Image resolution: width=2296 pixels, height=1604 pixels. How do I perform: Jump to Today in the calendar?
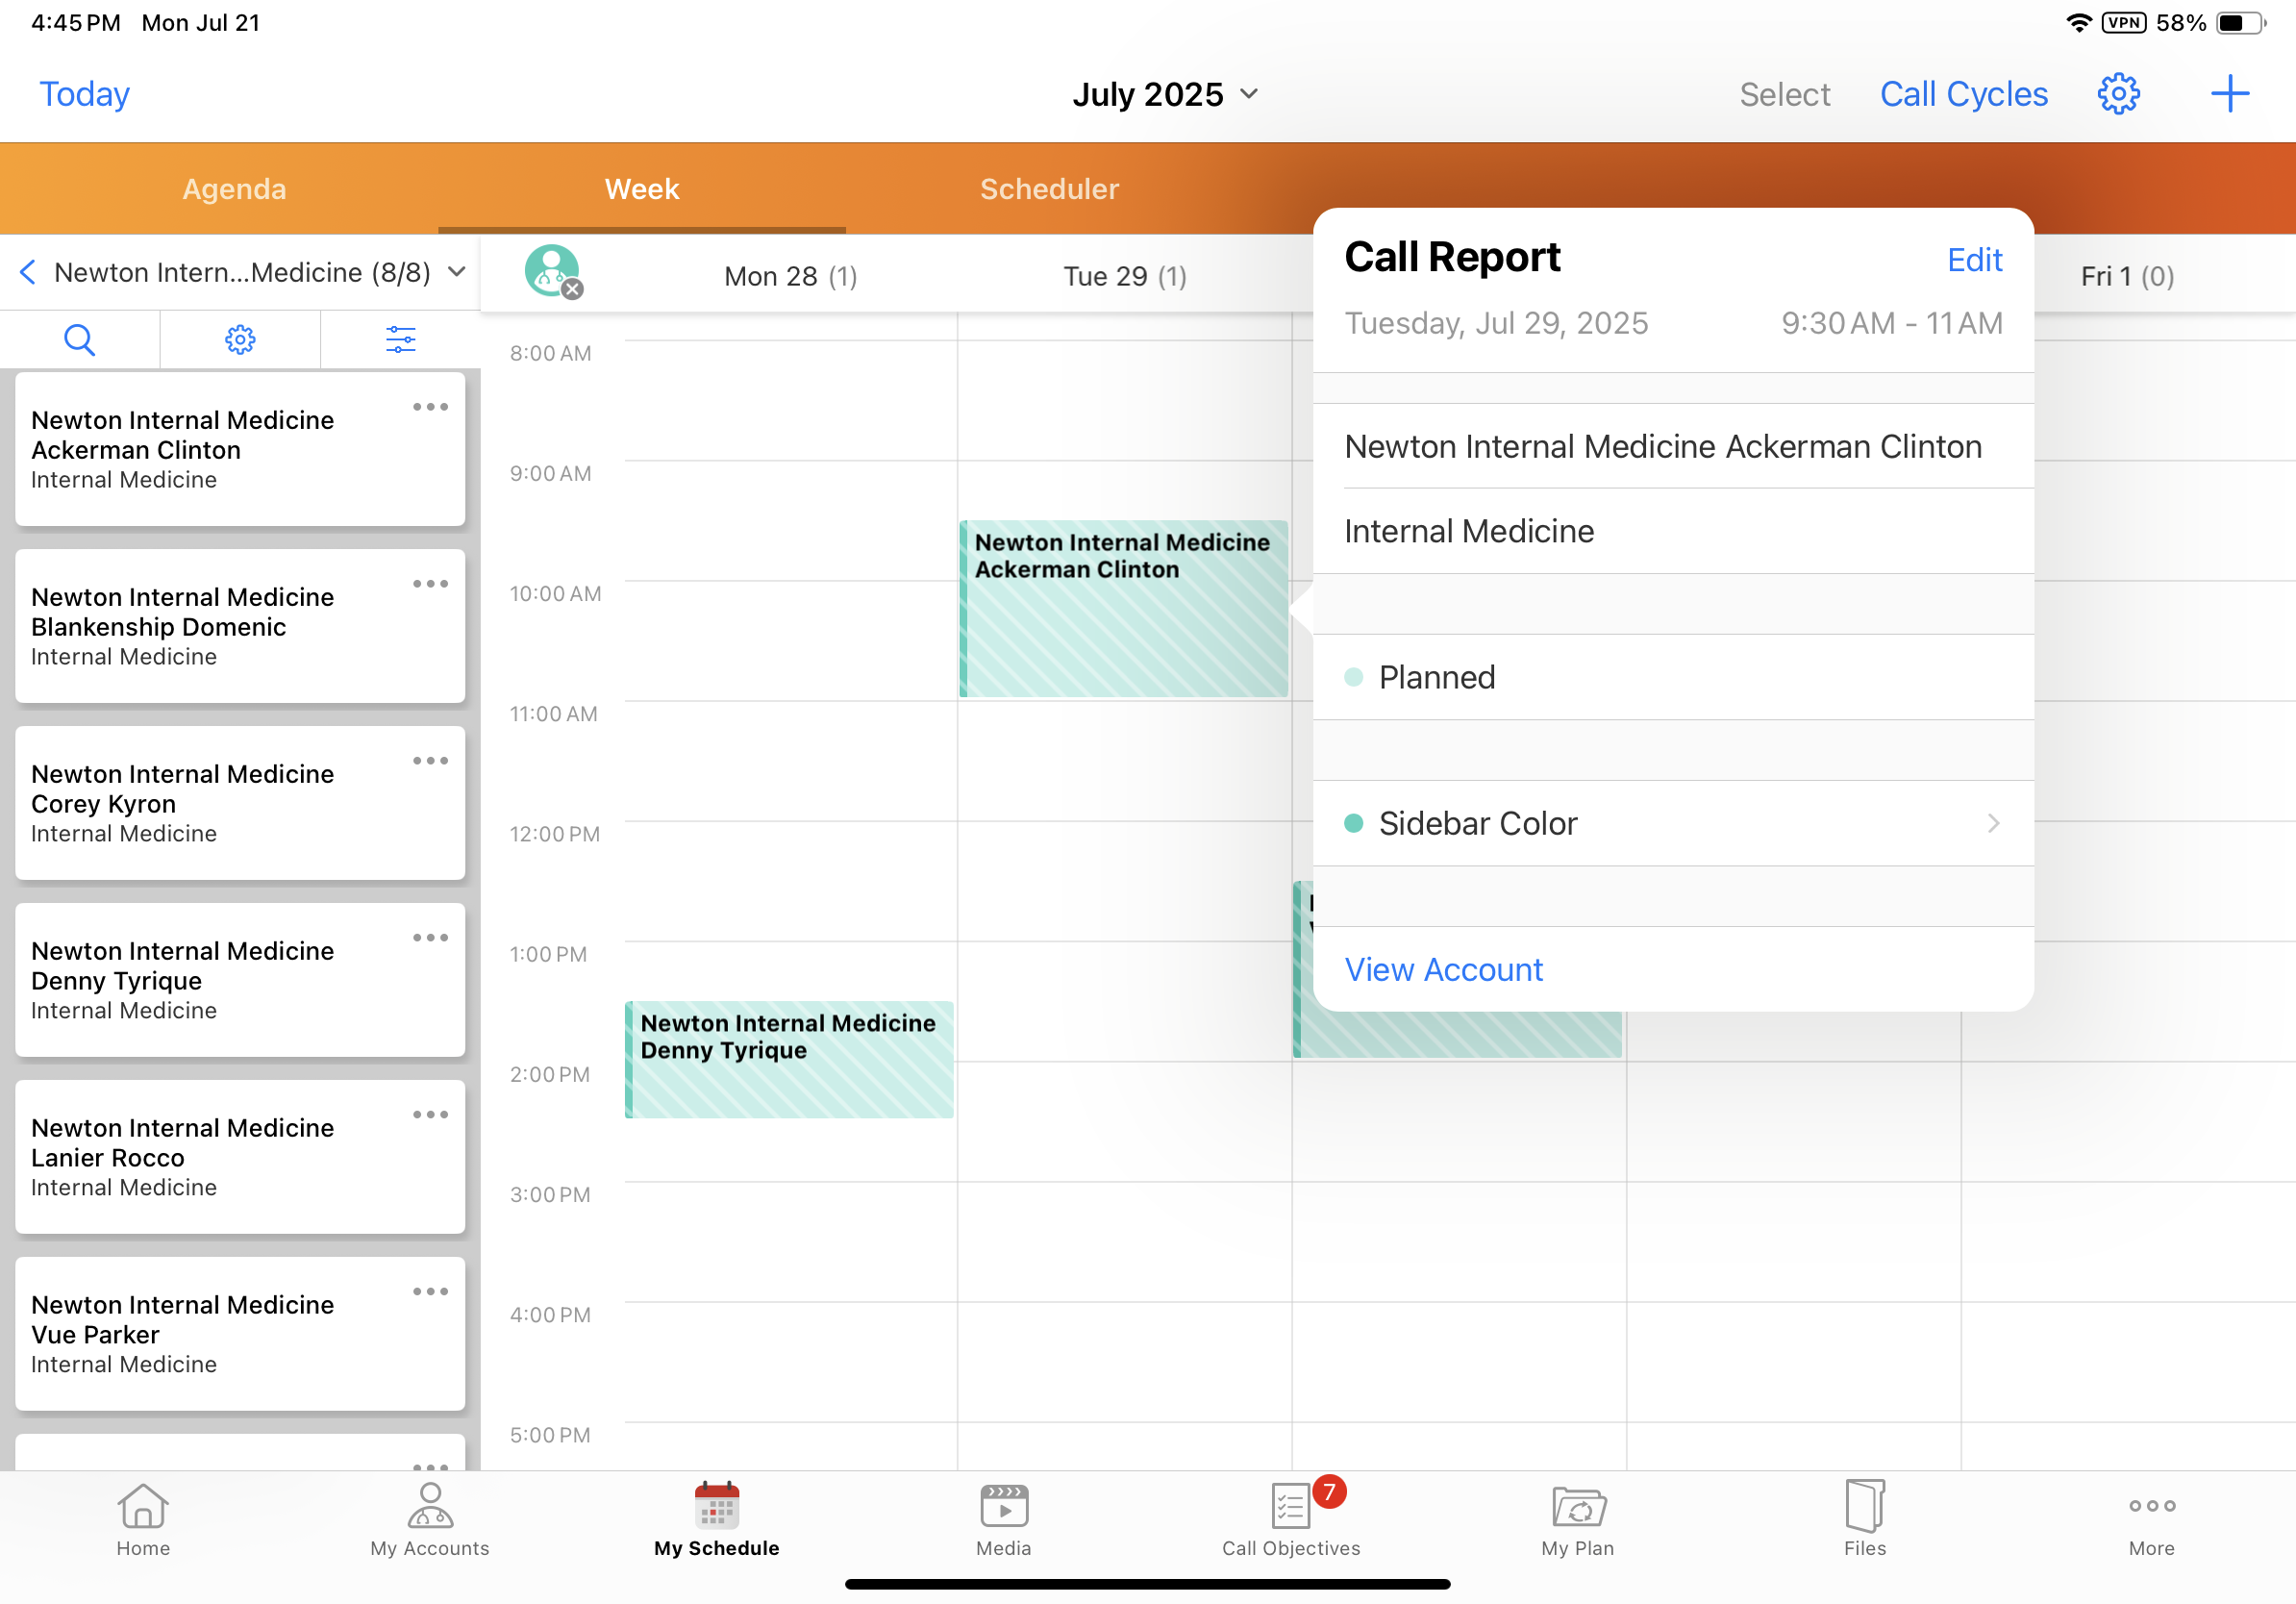(x=84, y=94)
